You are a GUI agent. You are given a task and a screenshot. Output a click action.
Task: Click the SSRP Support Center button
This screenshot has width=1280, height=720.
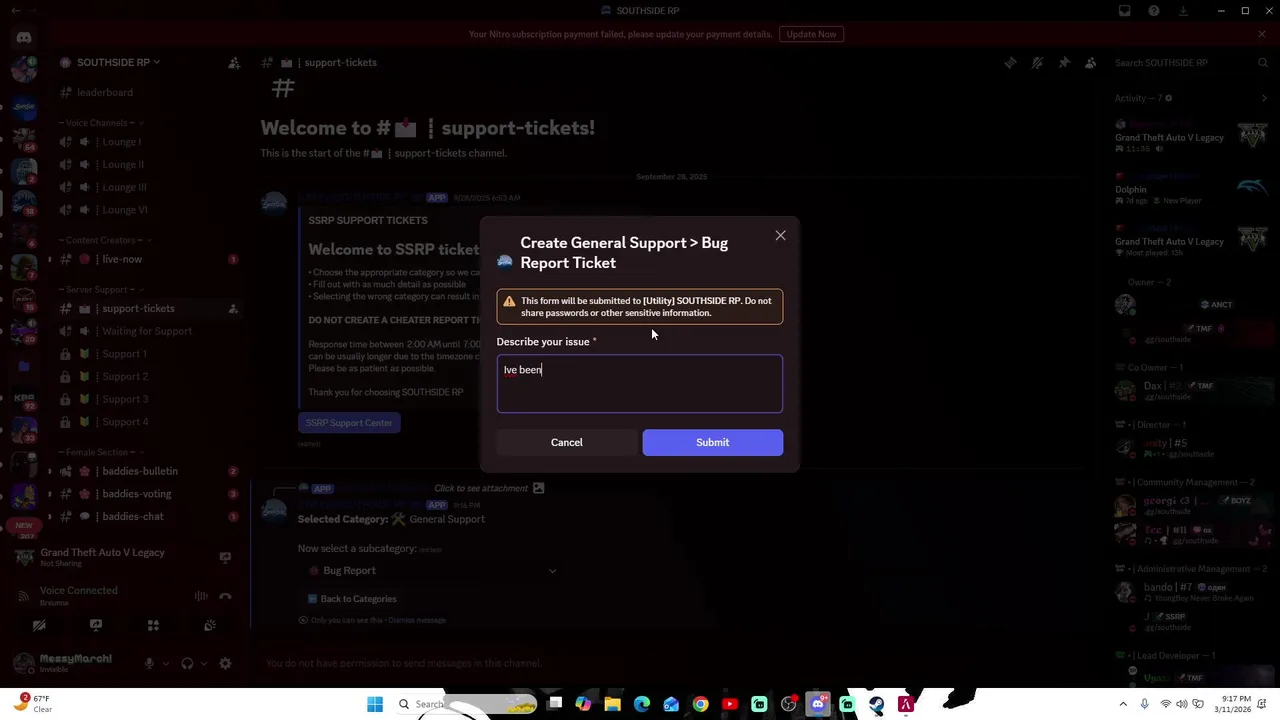pyautogui.click(x=349, y=423)
